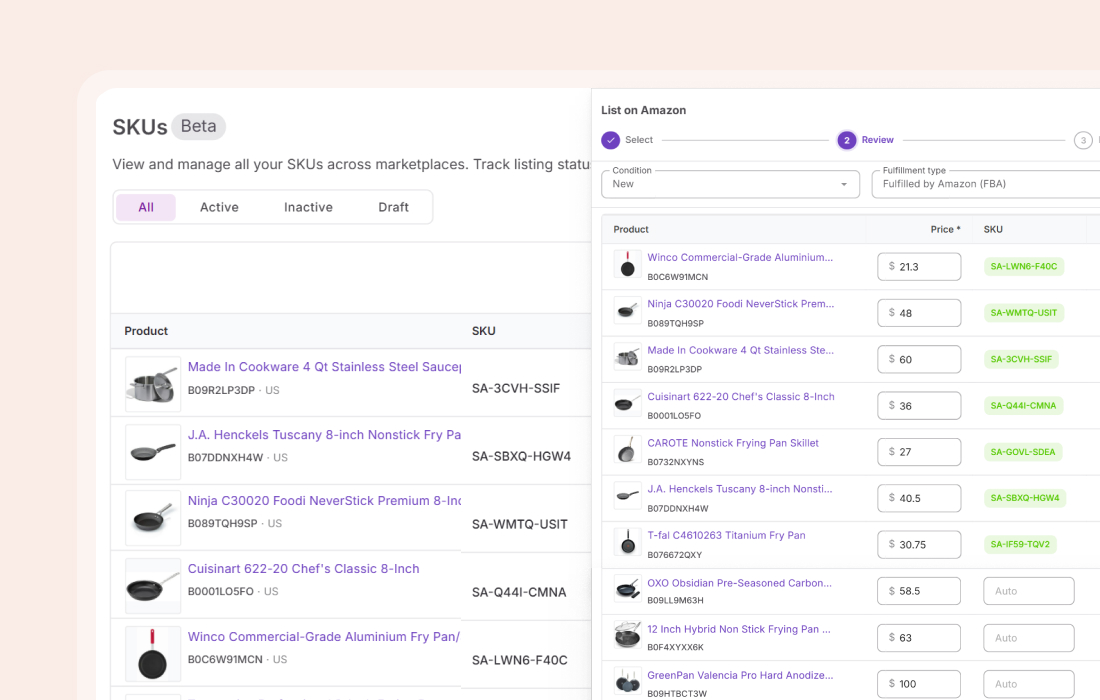The width and height of the screenshot is (1100, 700).
Task: Select the Draft tab
Action: coord(393,207)
